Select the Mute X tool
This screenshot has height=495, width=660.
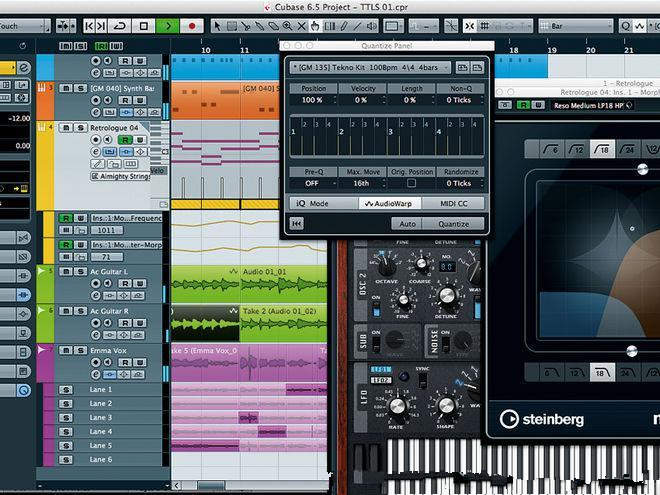click(x=301, y=26)
